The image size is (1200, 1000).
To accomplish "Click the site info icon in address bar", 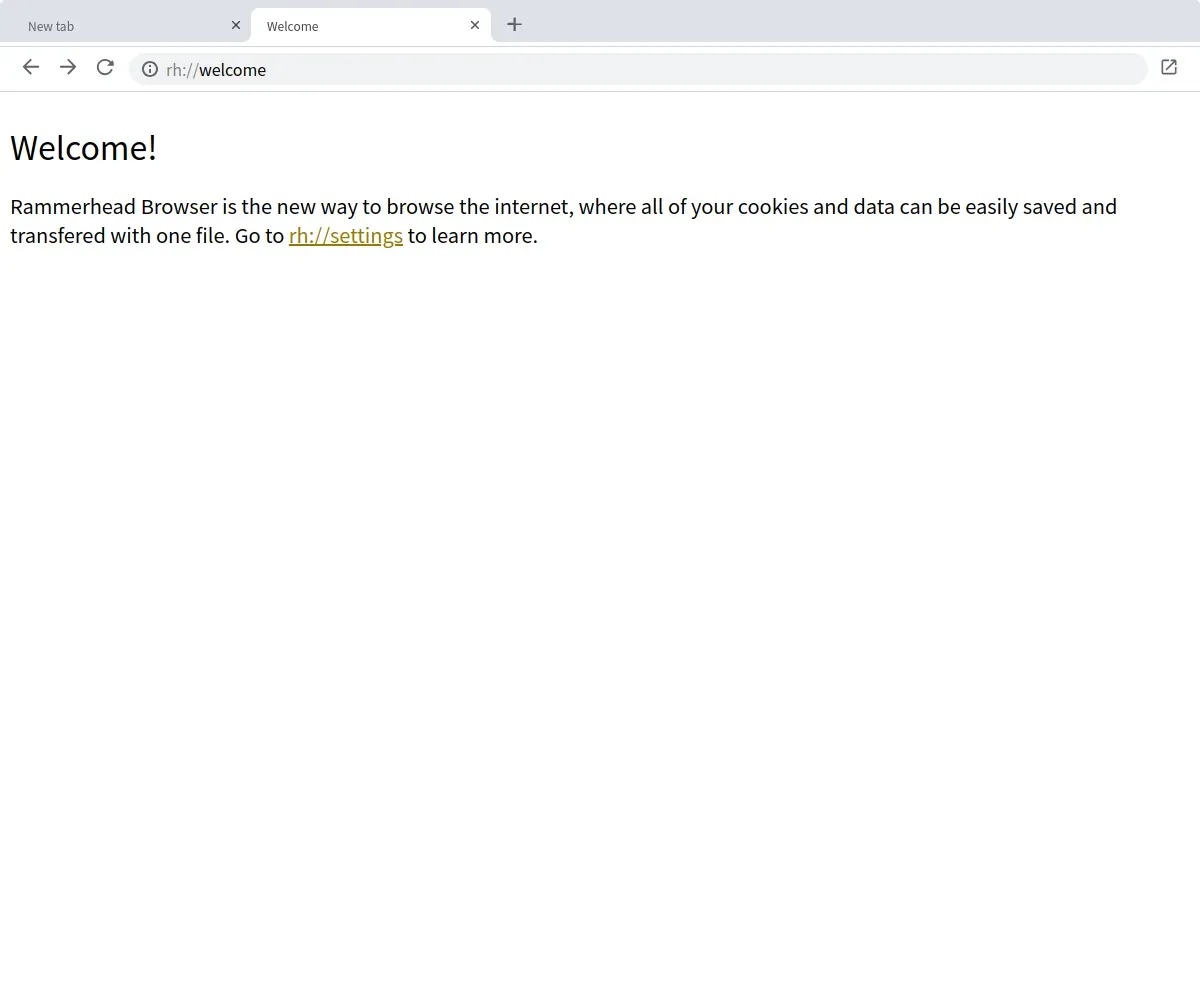I will 150,69.
